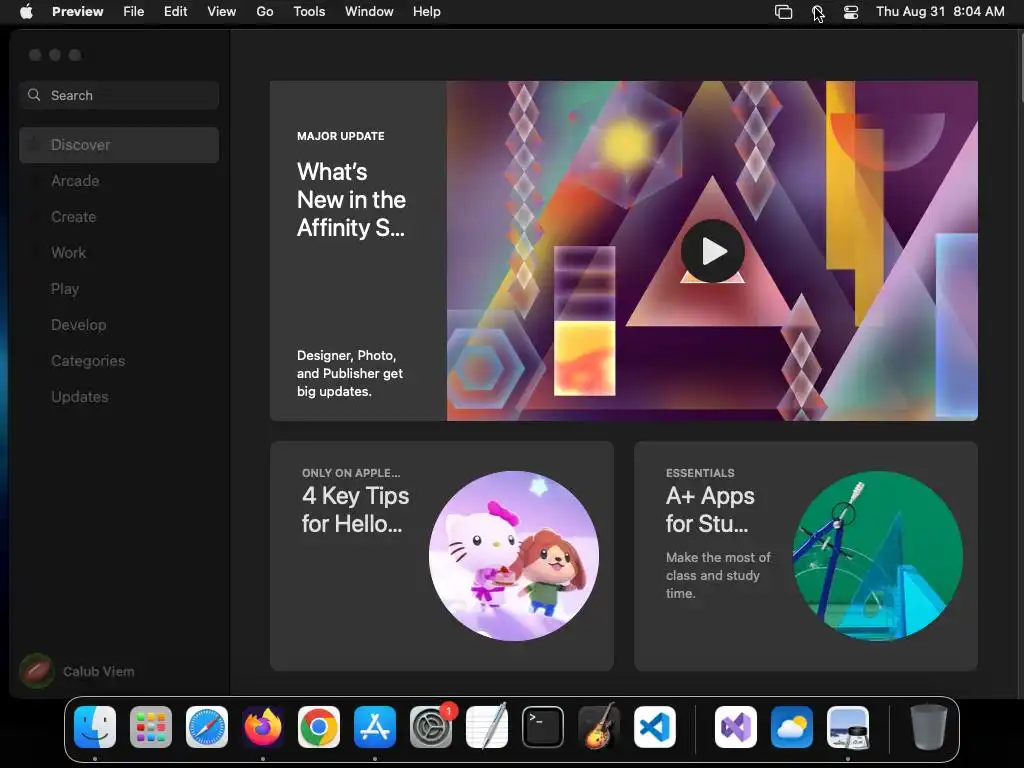Open the A+ Apps for Students card
The height and width of the screenshot is (768, 1024).
(806, 556)
